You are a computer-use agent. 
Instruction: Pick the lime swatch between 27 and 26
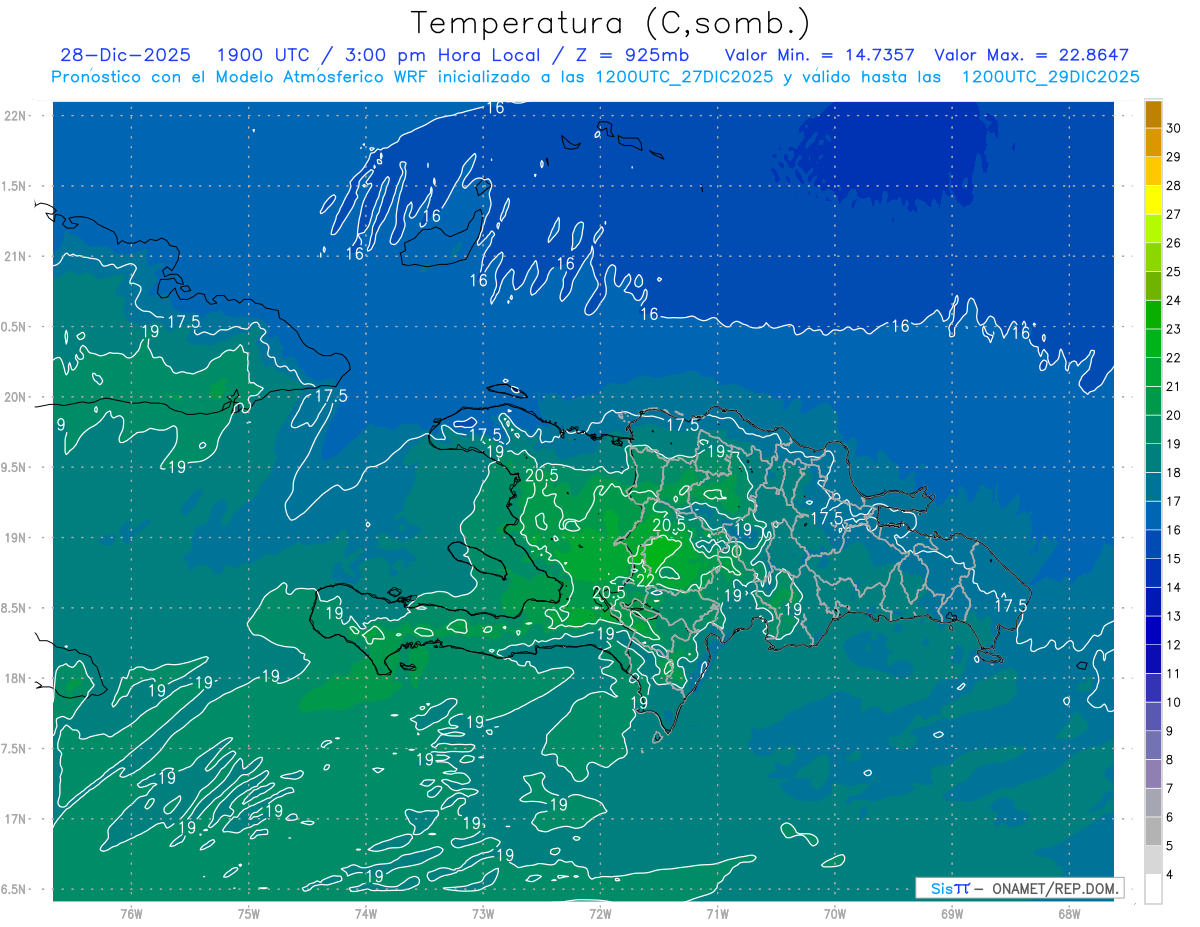(x=1153, y=228)
